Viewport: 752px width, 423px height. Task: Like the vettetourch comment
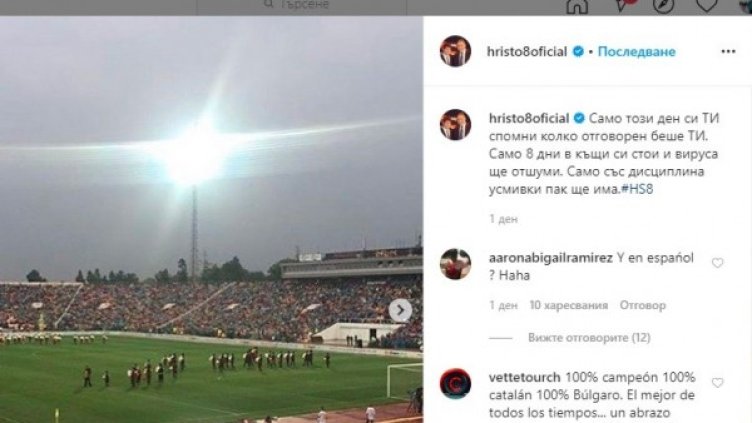[x=717, y=383]
